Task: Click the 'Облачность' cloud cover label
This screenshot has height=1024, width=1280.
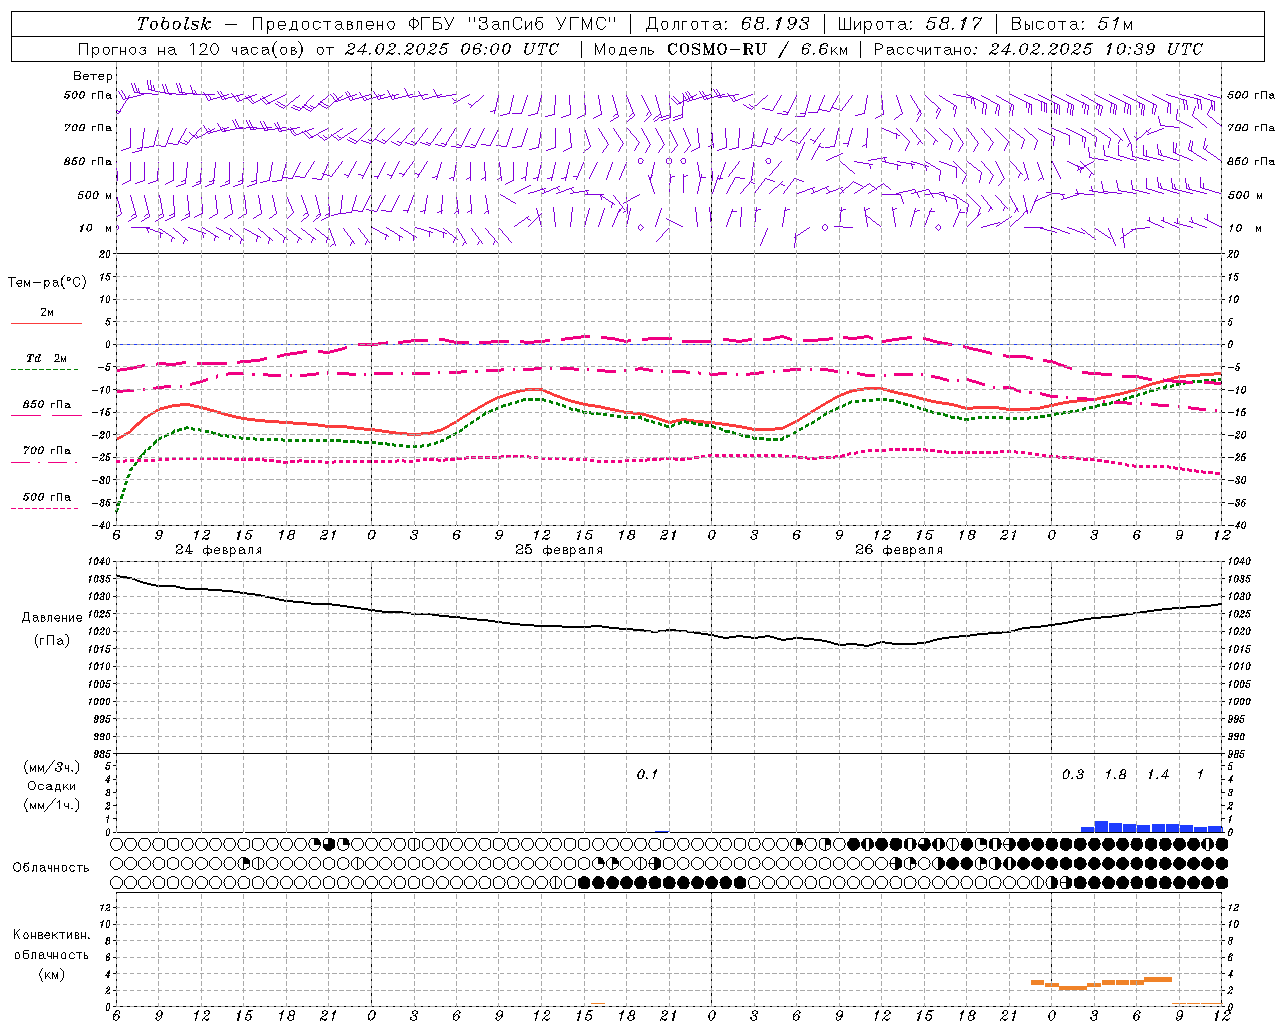Action: (51, 868)
